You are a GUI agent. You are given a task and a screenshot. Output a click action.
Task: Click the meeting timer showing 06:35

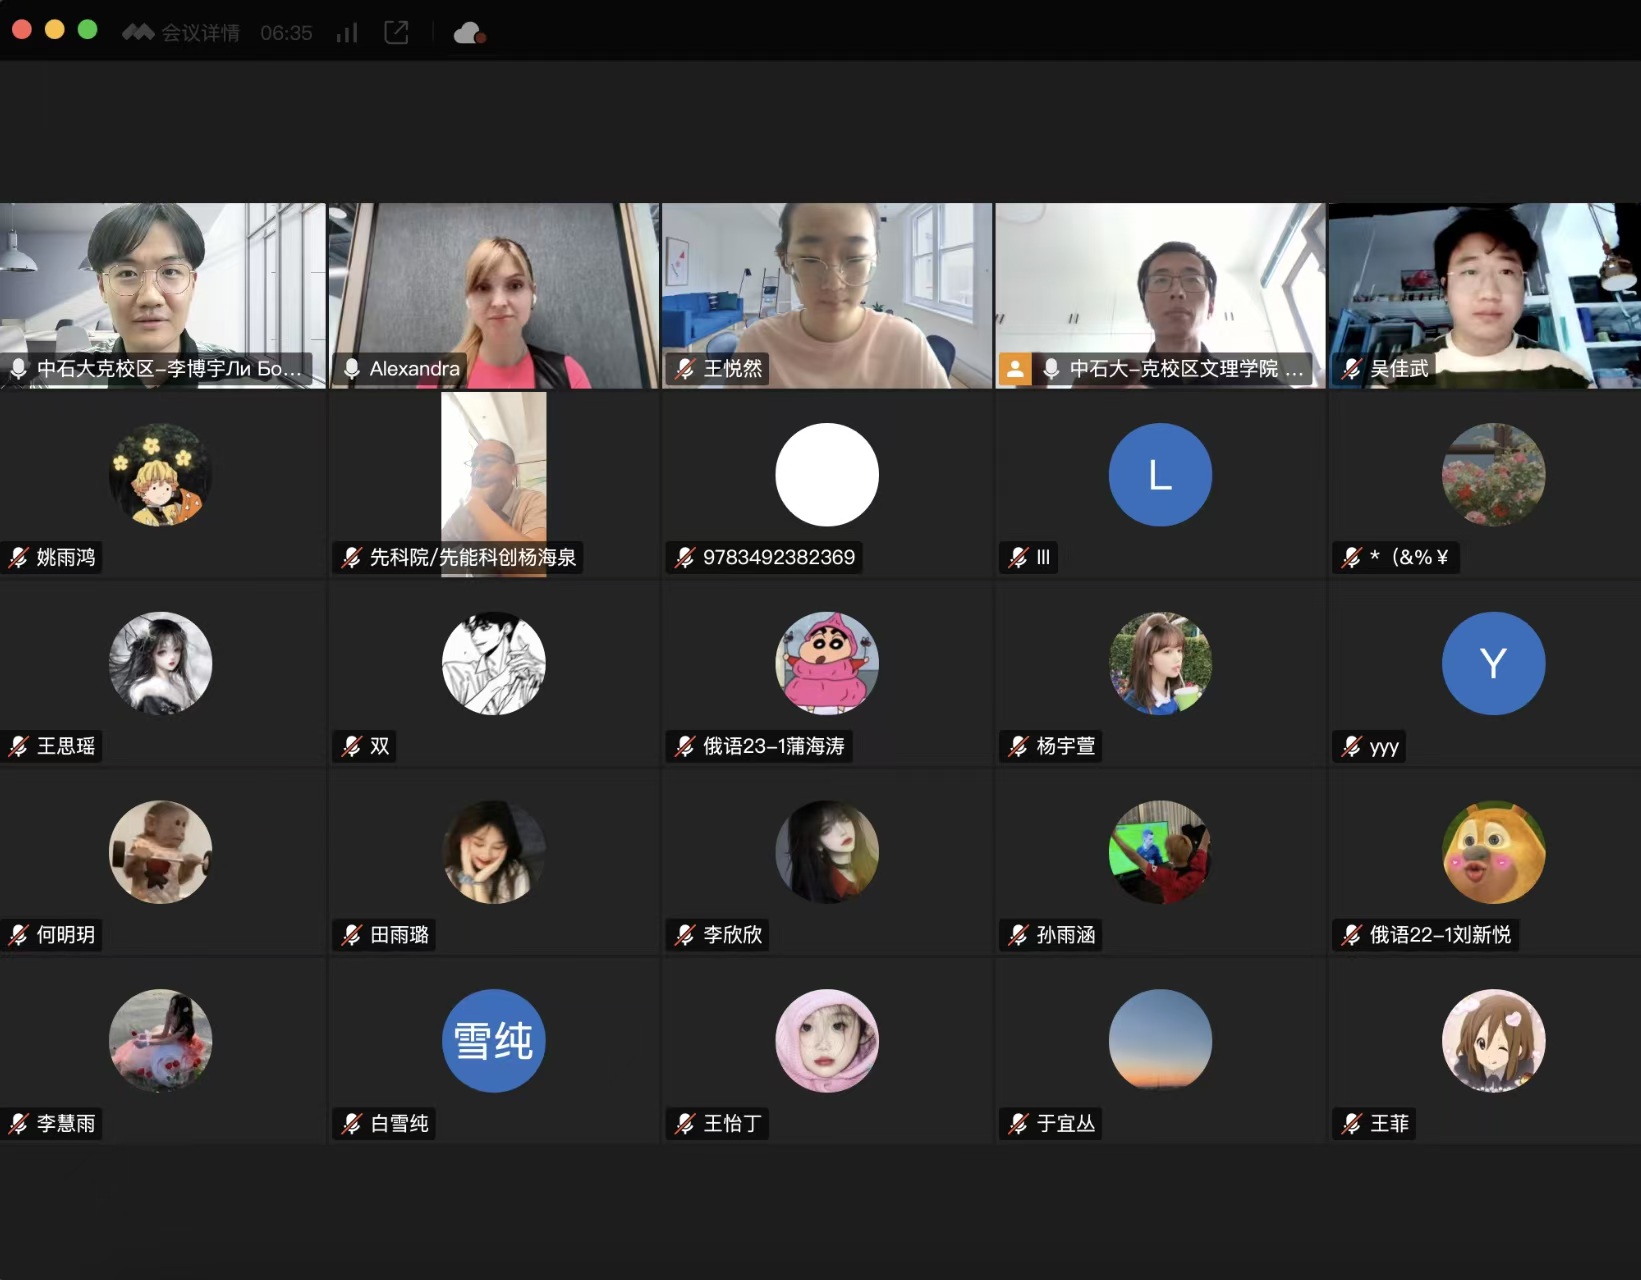(286, 33)
